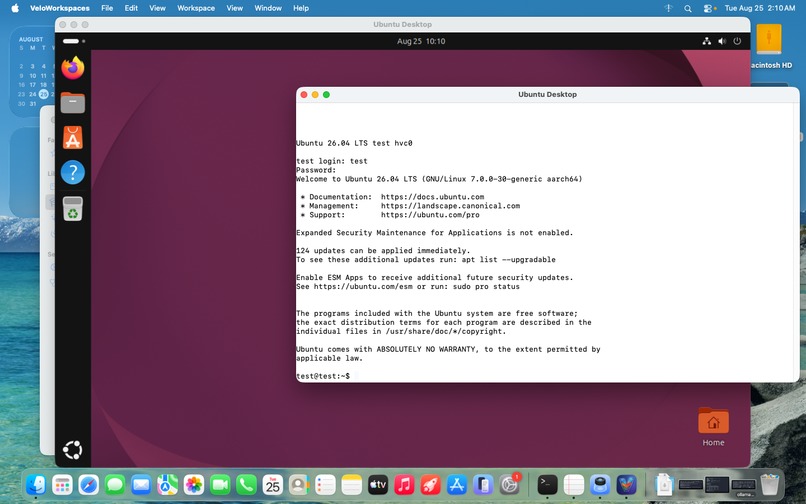Open Terminal from the macOS Dock
Viewport: 806px width, 504px height.
pyautogui.click(x=547, y=484)
